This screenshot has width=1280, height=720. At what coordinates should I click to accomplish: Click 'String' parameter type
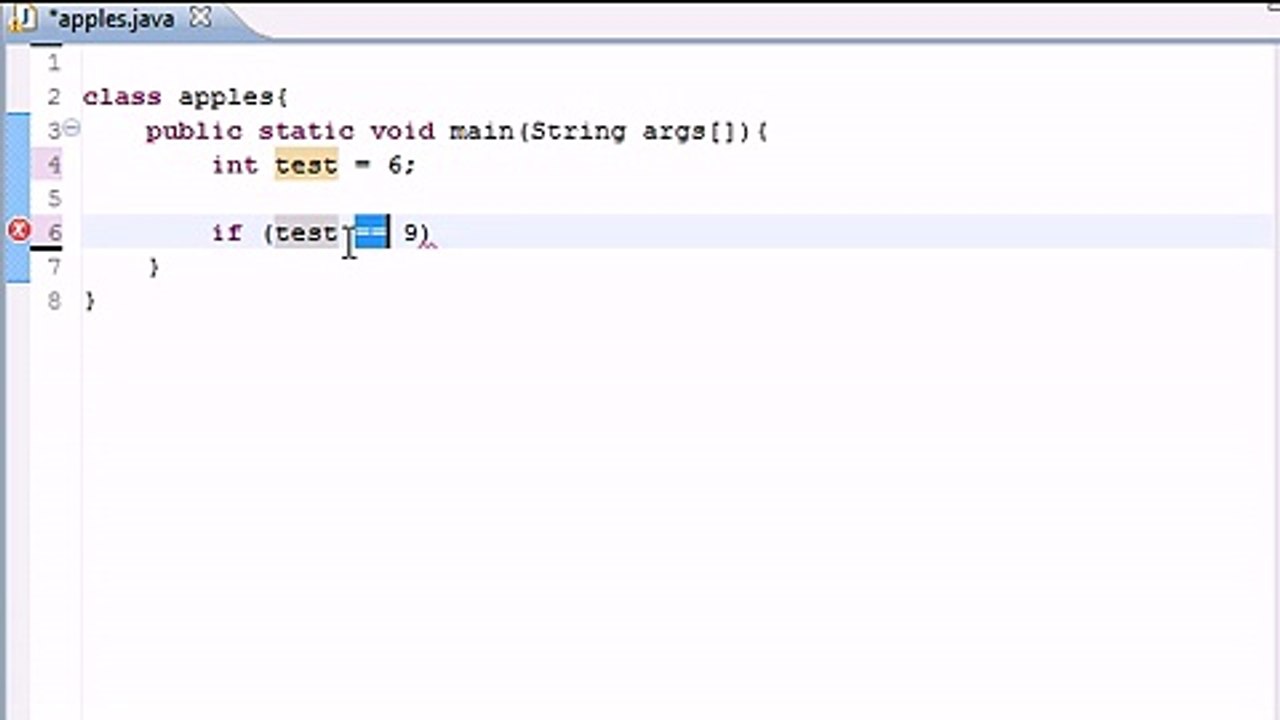point(578,131)
